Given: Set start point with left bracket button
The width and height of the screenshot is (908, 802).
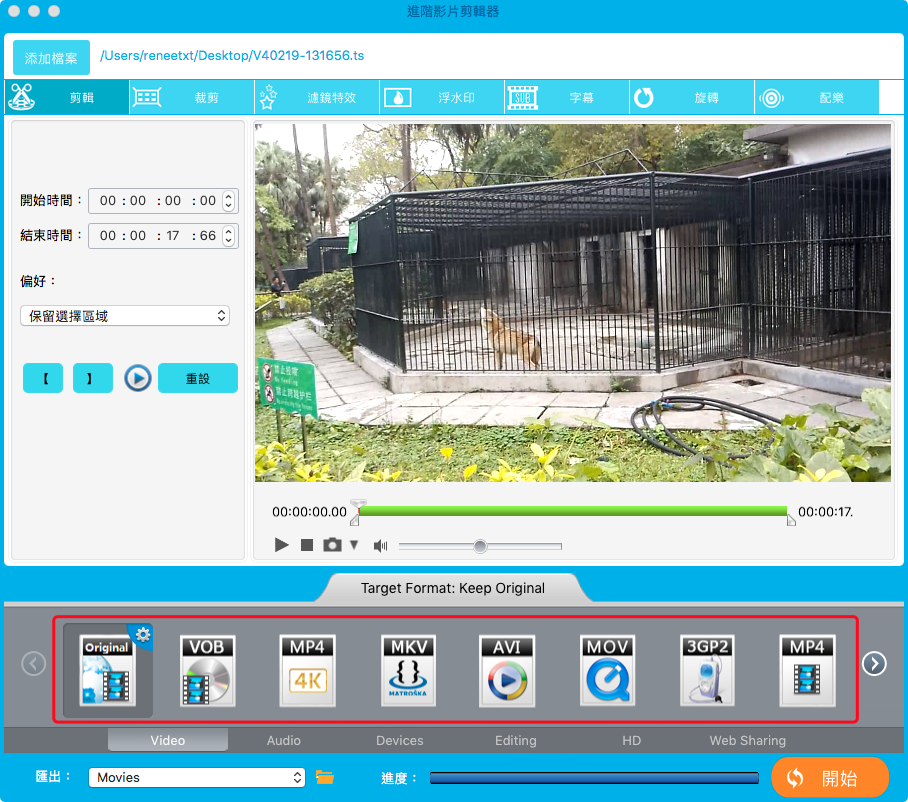Looking at the screenshot, I should (x=43, y=378).
